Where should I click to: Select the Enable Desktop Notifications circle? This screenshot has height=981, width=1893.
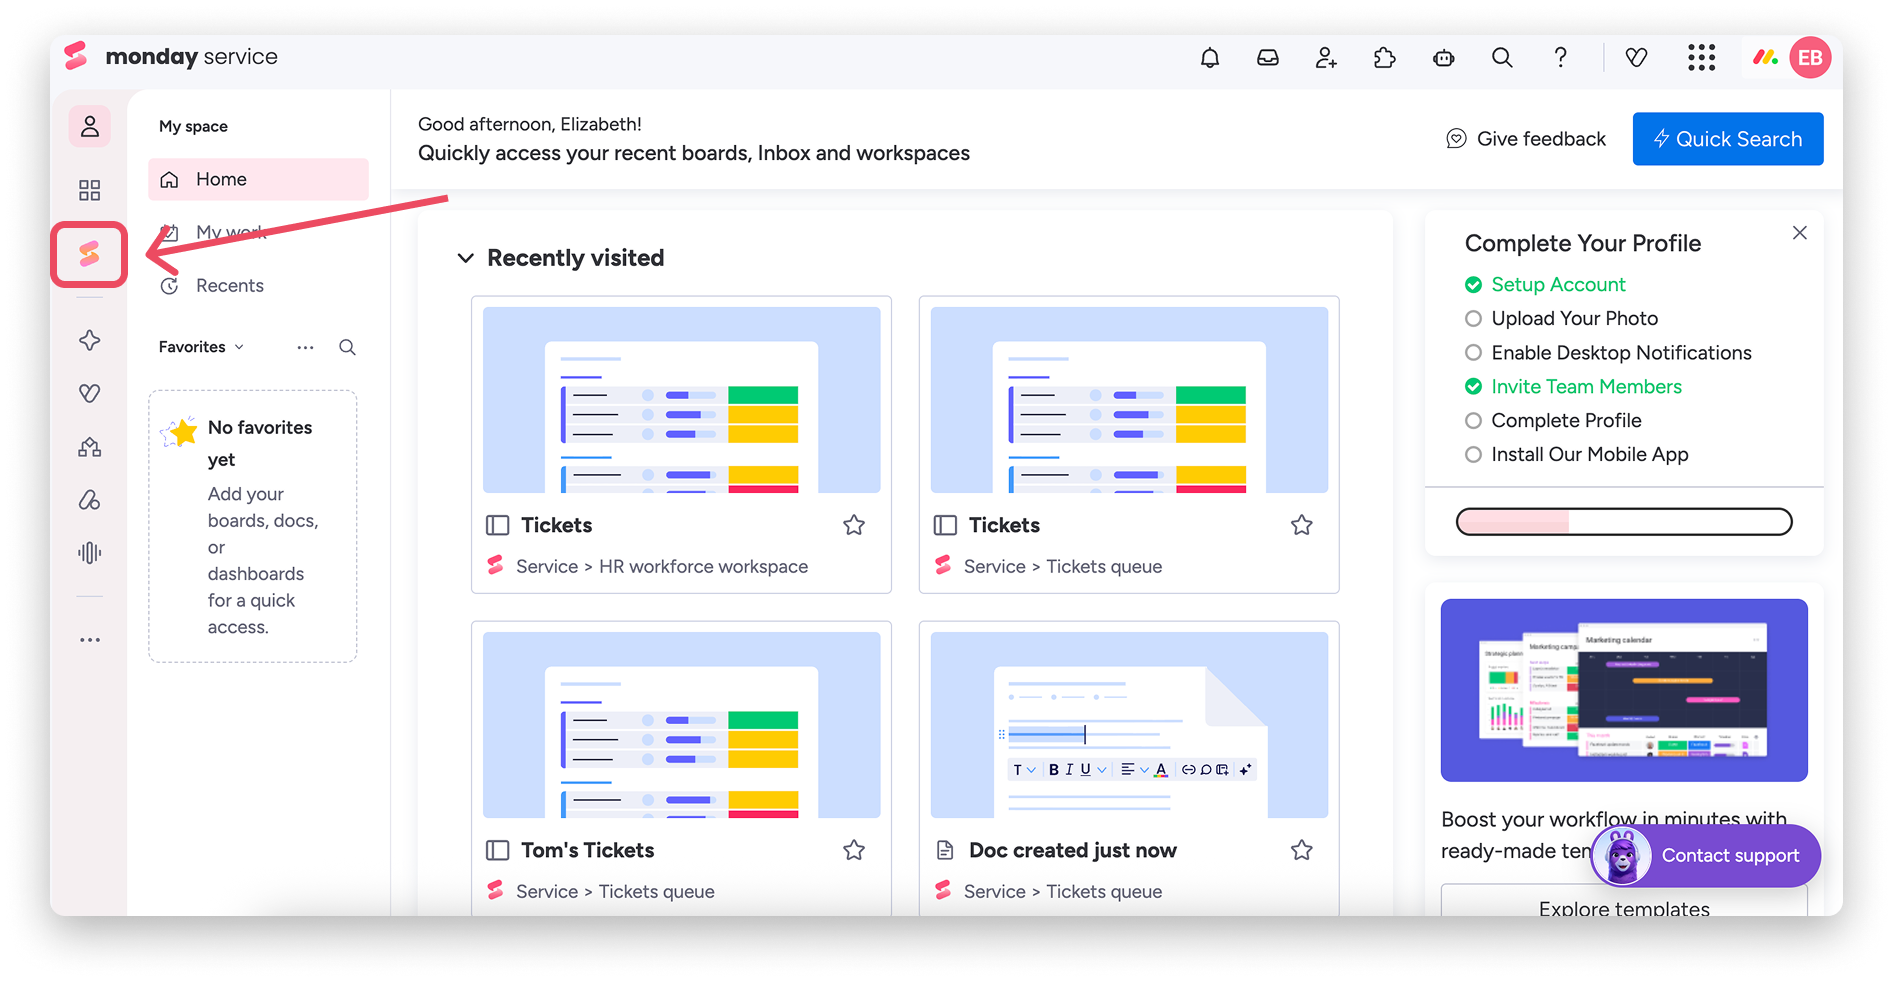(1473, 353)
